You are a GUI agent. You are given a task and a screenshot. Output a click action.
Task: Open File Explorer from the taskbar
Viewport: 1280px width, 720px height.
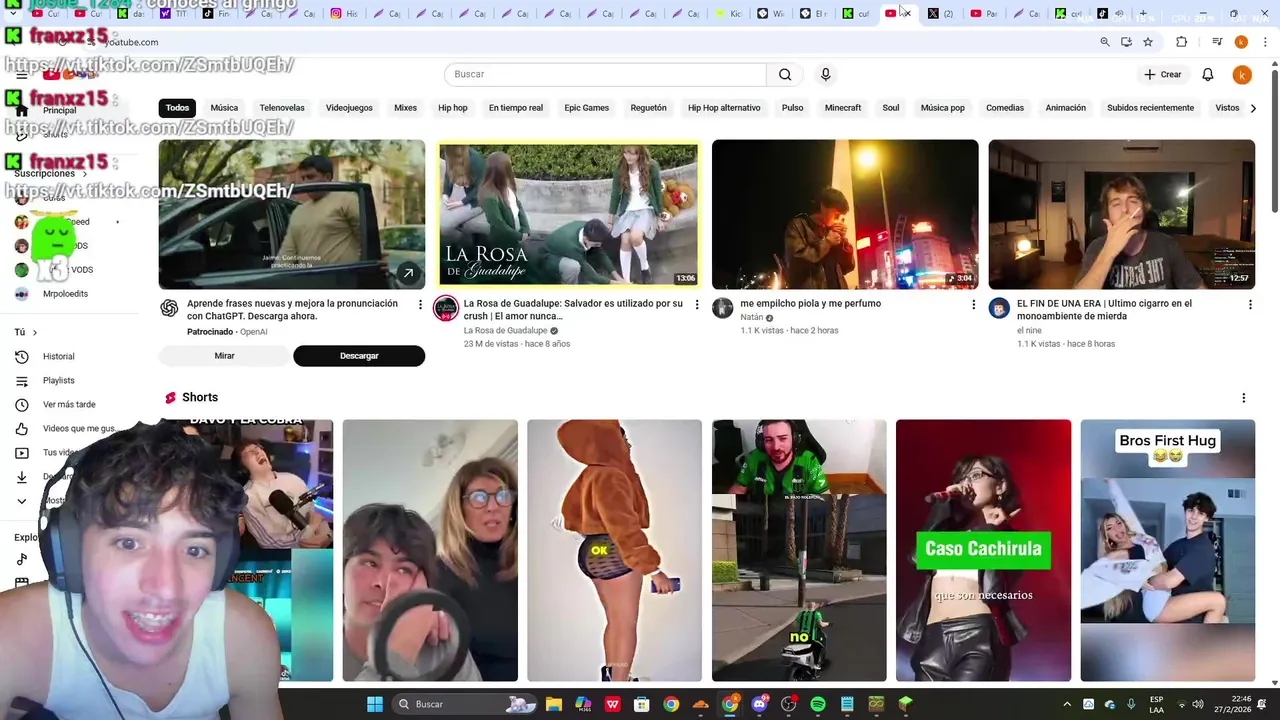554,704
